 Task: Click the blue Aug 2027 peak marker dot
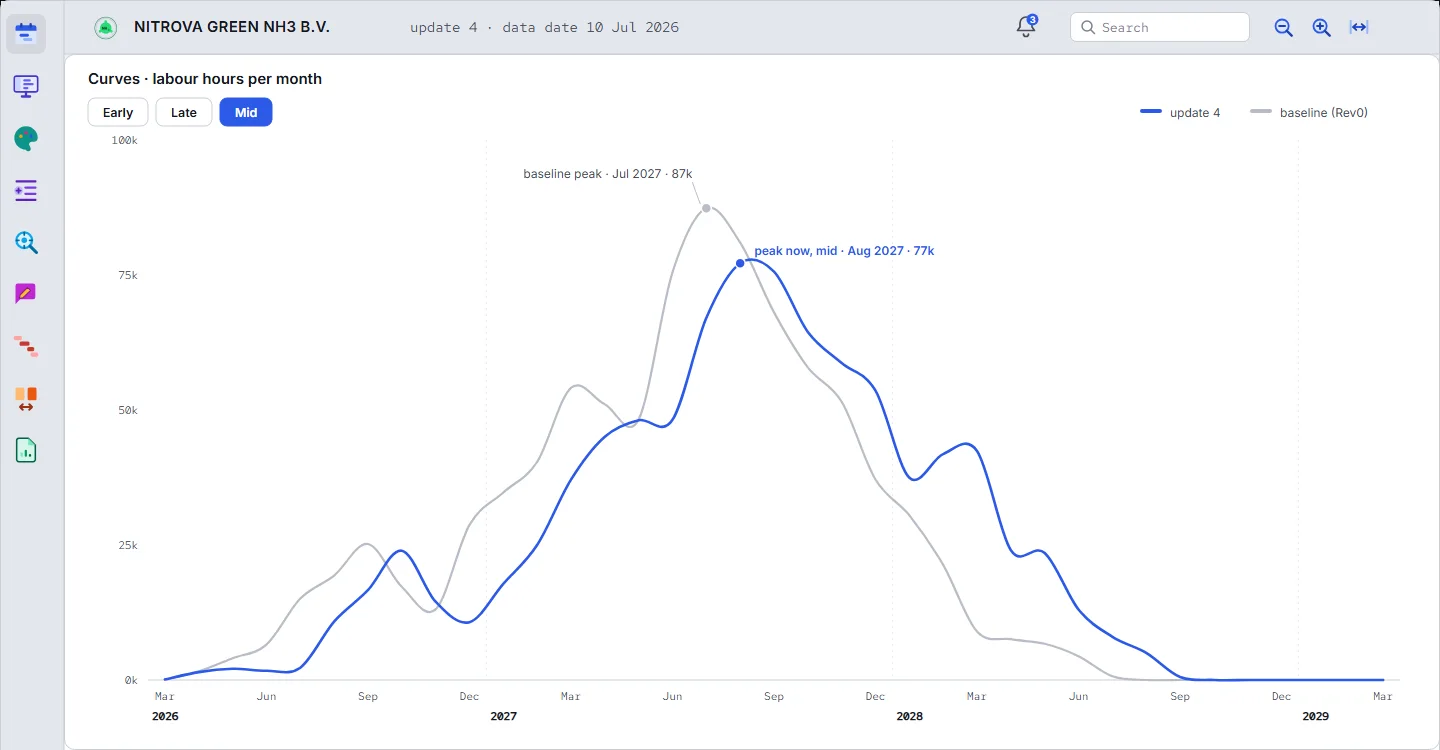740,263
